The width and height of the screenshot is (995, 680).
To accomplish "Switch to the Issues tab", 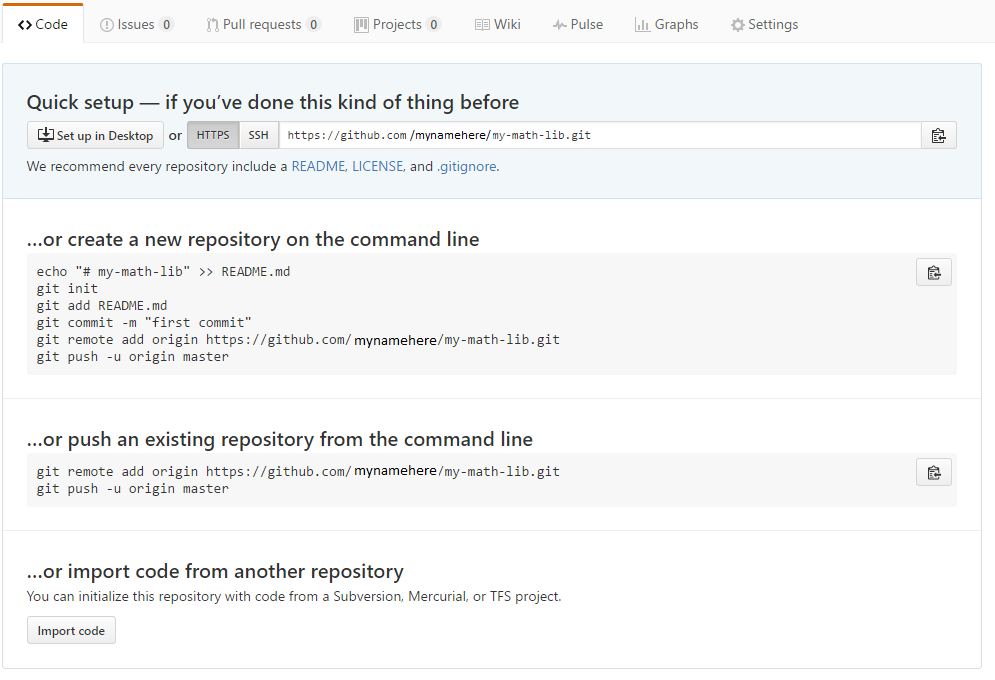I will click(136, 24).
